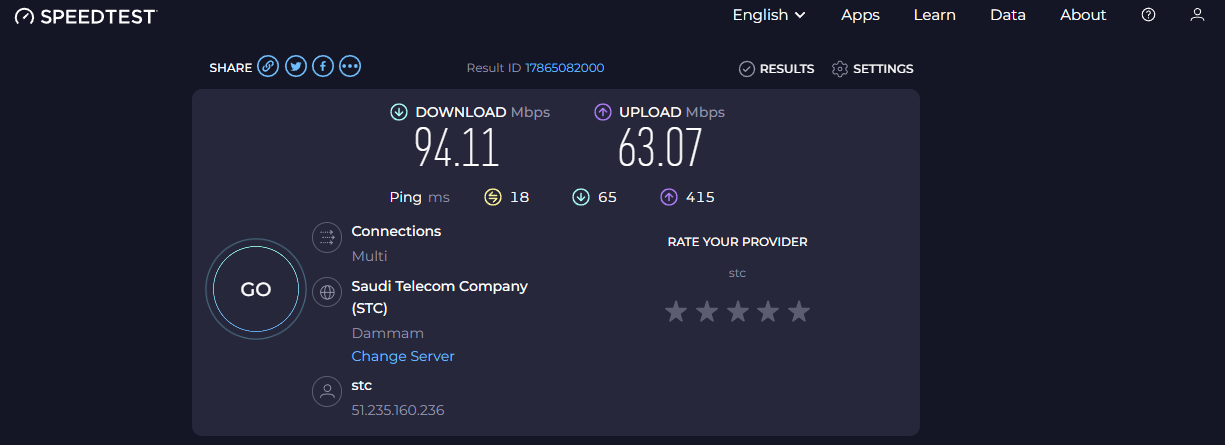Click the help question mark icon
The image size is (1225, 445).
pyautogui.click(x=1149, y=15)
